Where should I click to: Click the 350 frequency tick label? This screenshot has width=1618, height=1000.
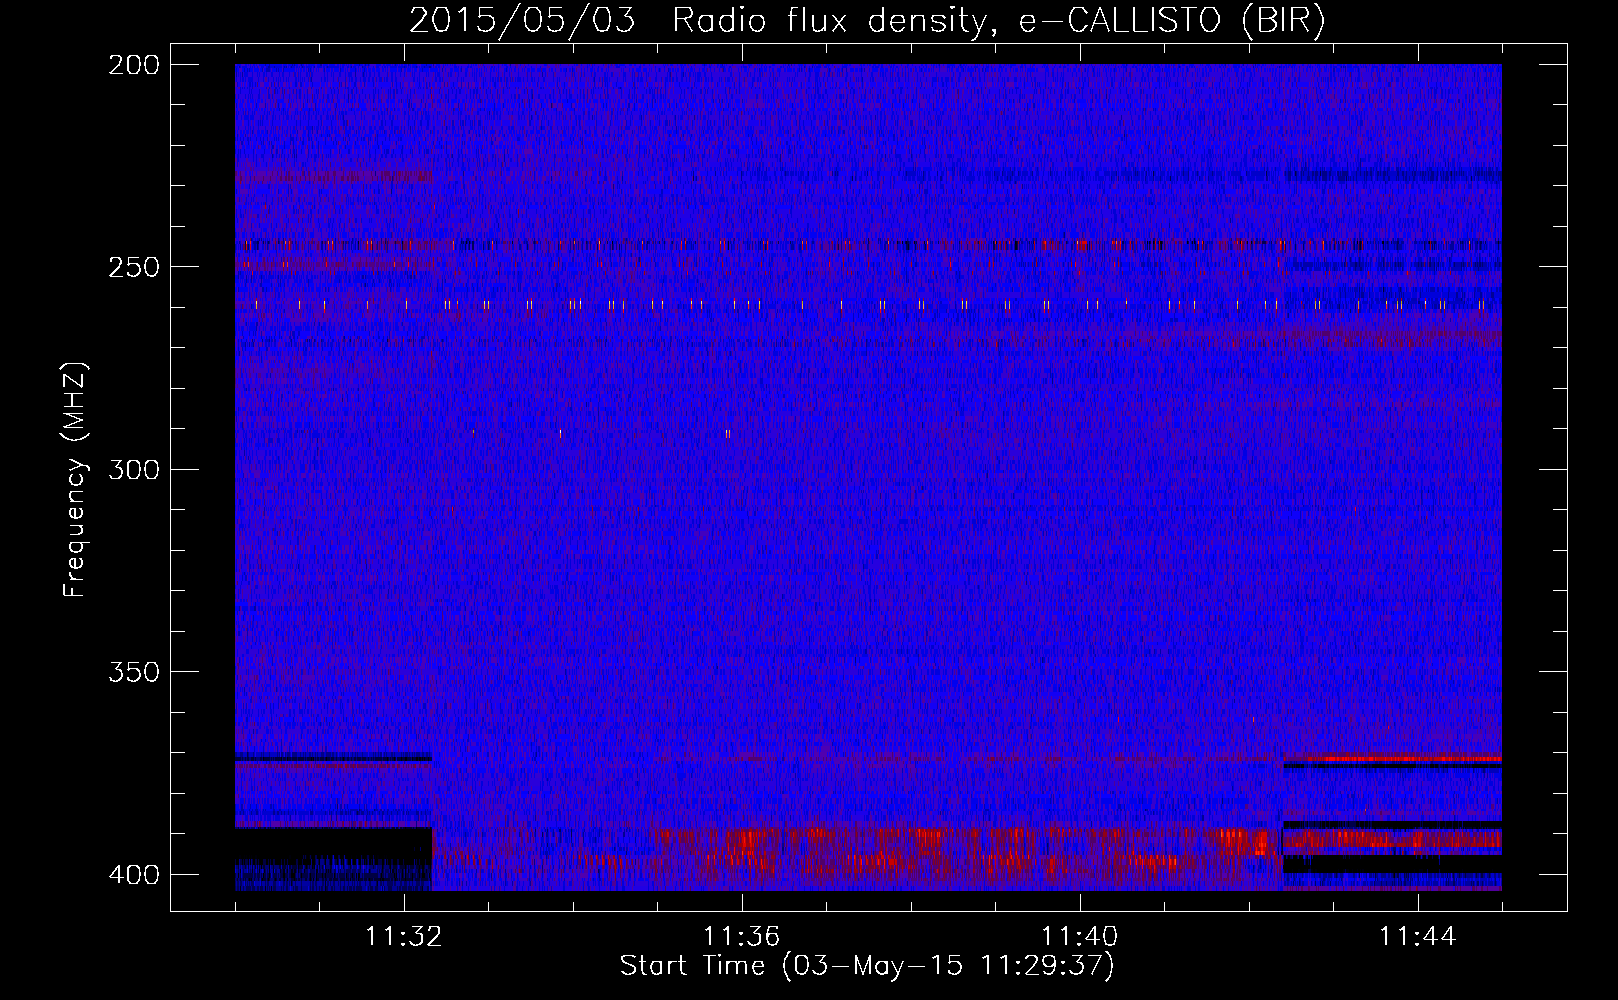coord(133,671)
